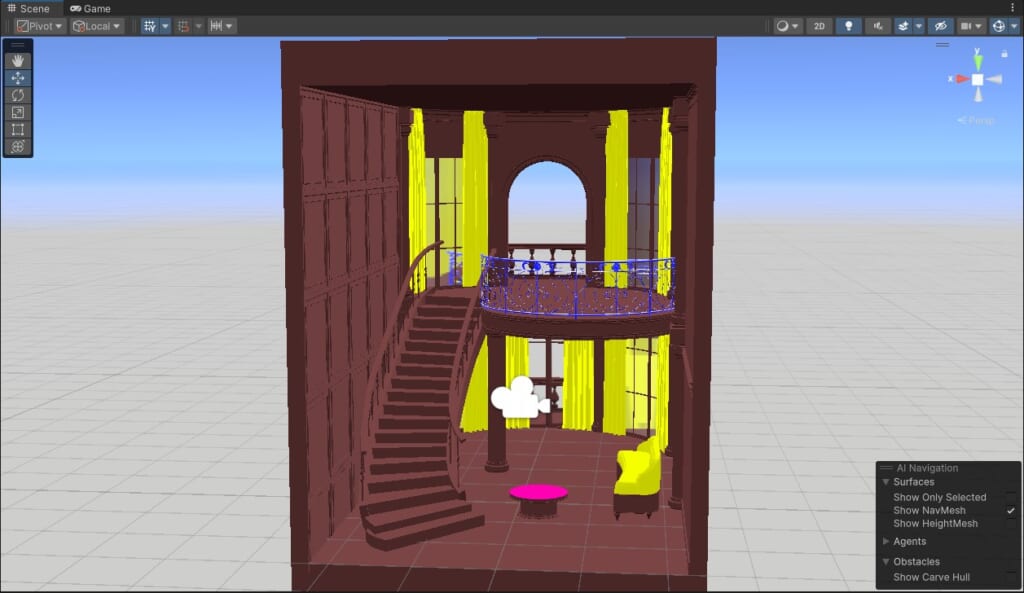This screenshot has height=593, width=1024.
Task: Toggle scene lighting bulb
Action: (848, 26)
